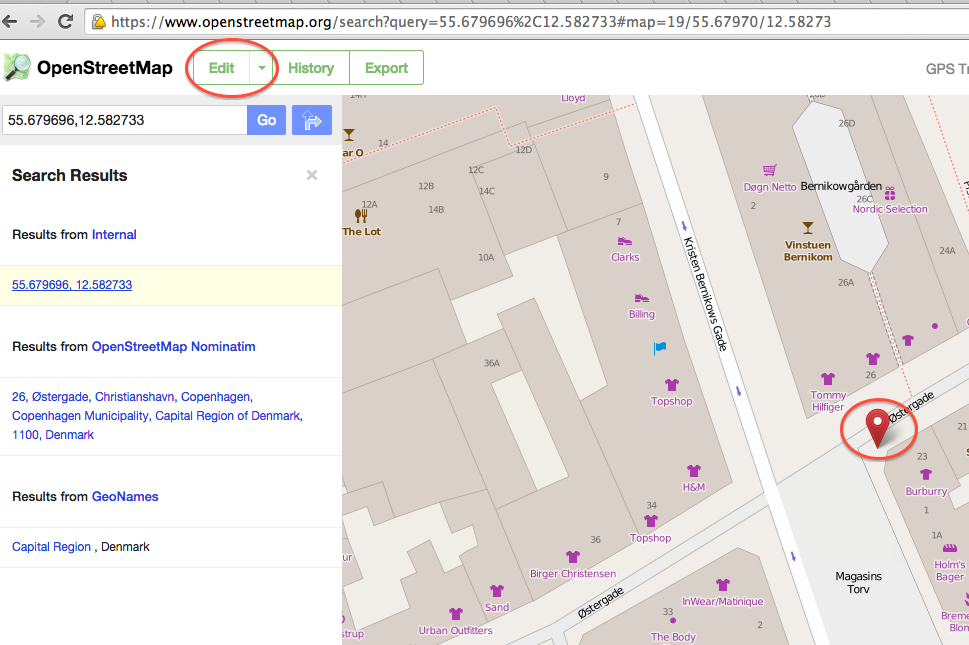Viewport: 969px width, 645px height.
Task: Open the OpenStreetMap Nominatim link
Action: (174, 347)
